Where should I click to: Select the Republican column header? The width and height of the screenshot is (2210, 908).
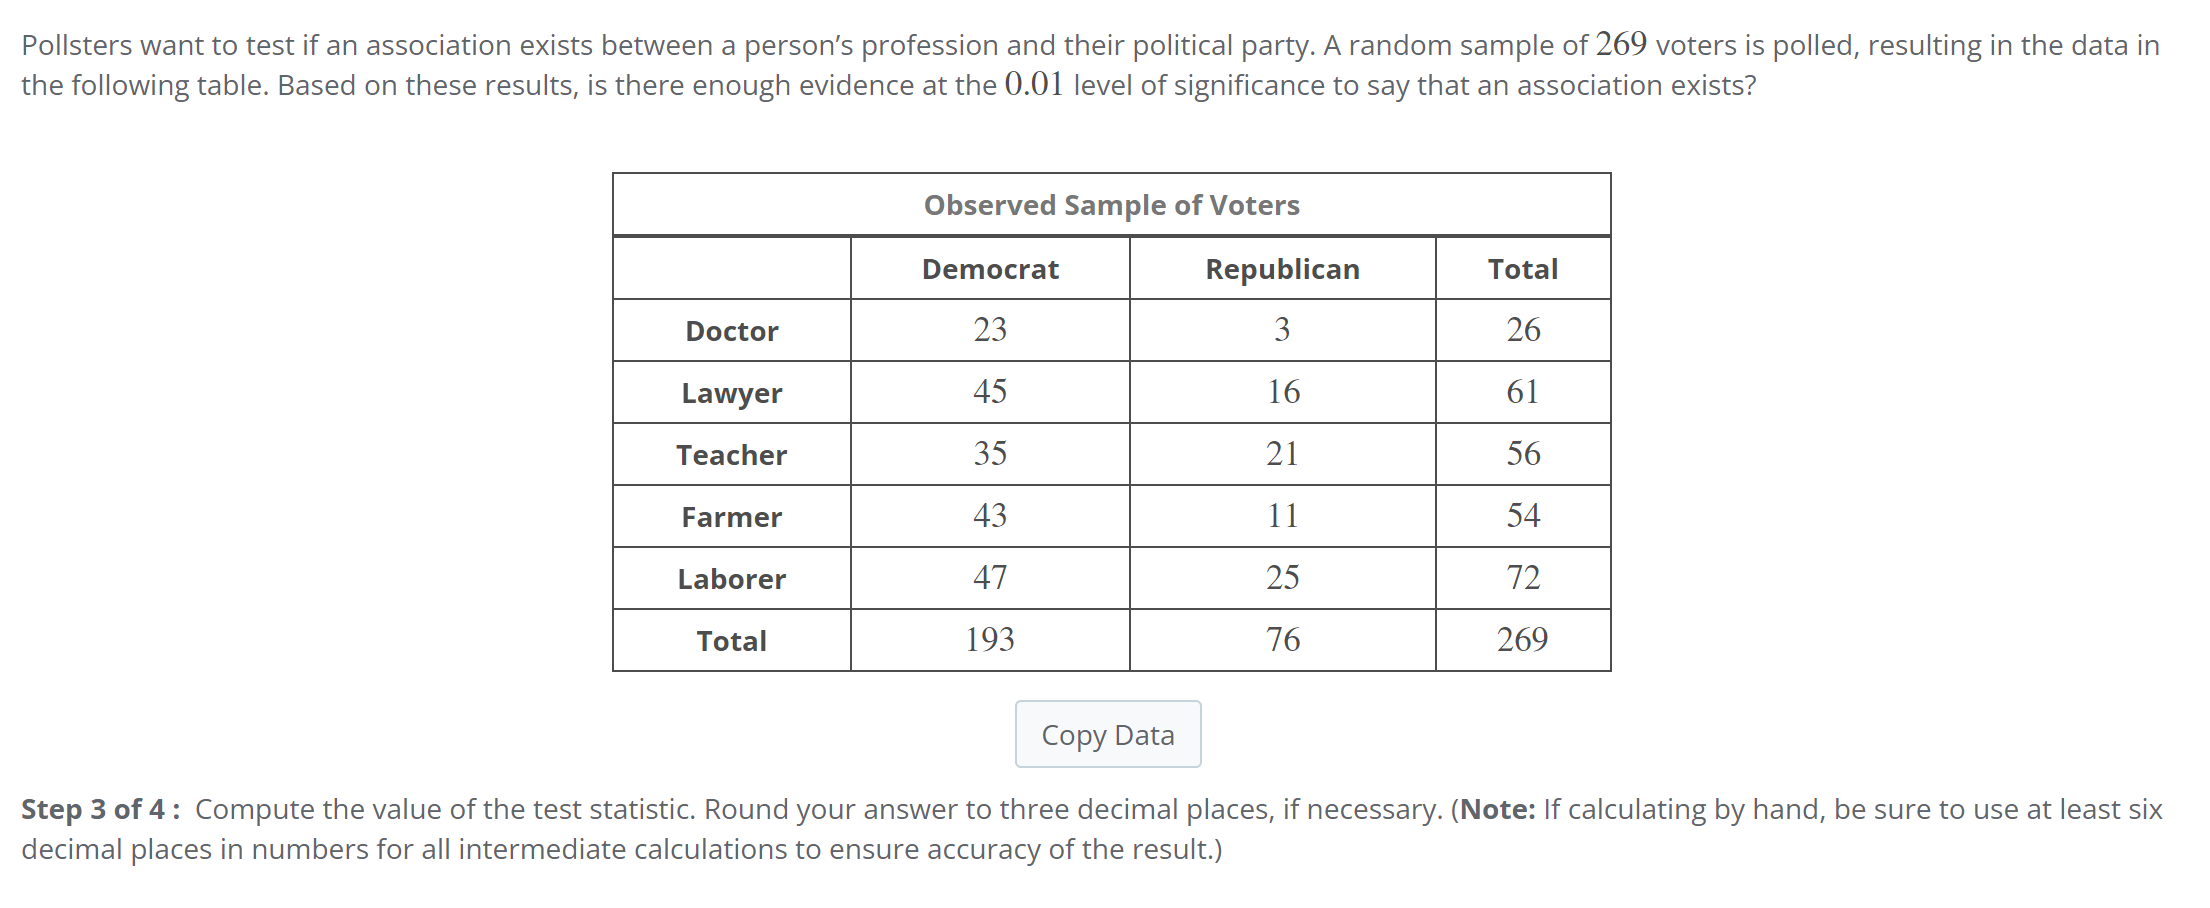point(1282,268)
